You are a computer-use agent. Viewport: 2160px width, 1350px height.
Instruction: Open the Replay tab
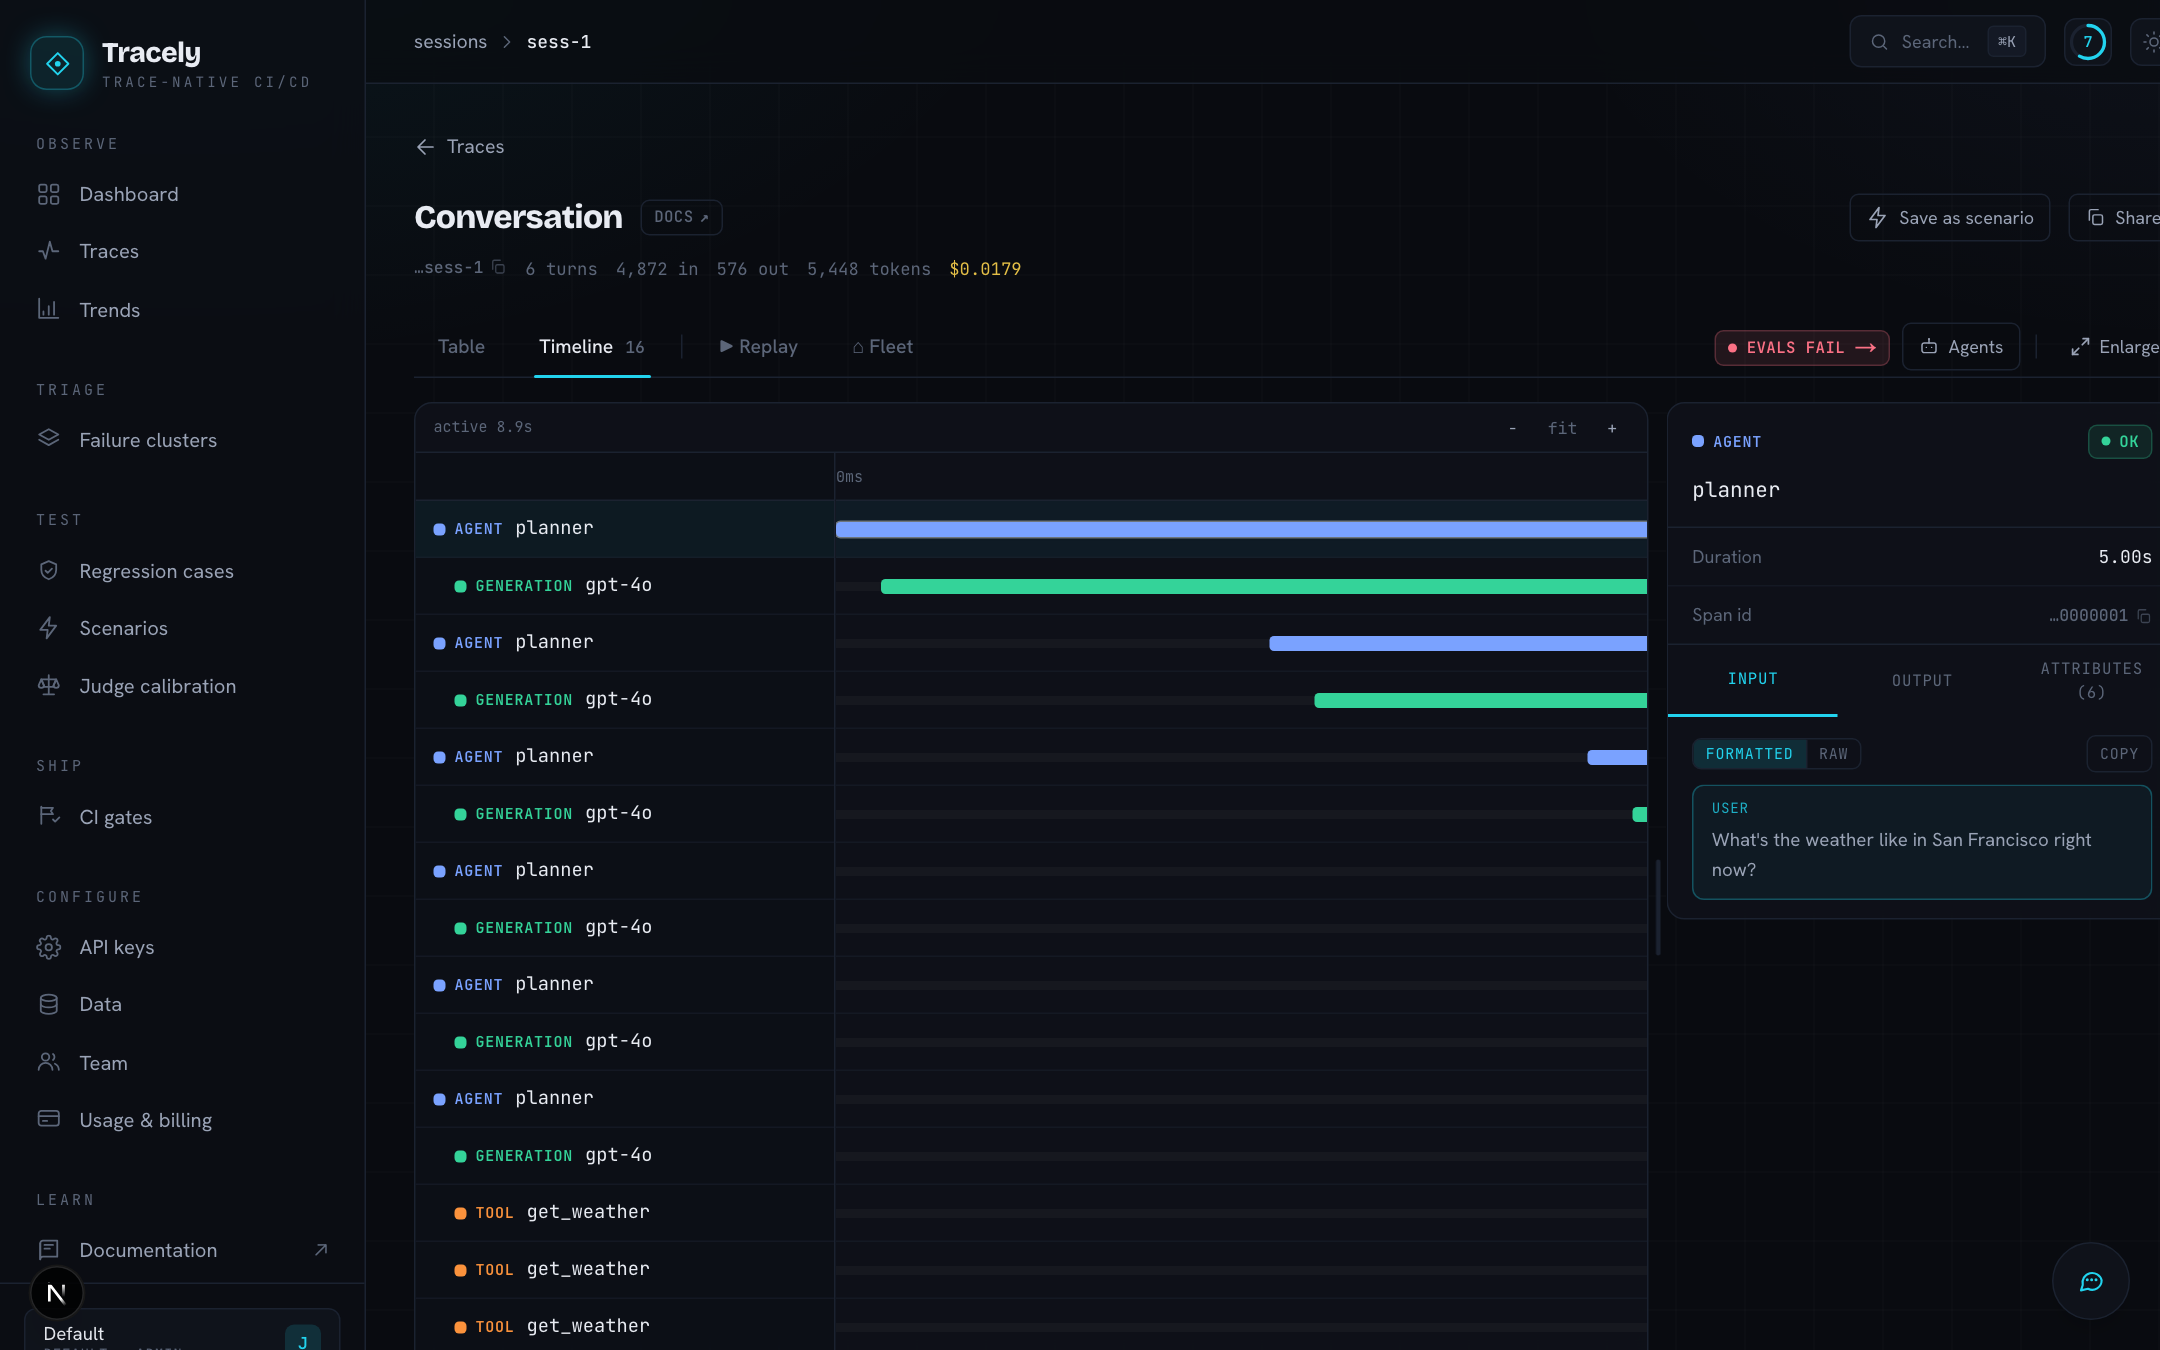[758, 347]
